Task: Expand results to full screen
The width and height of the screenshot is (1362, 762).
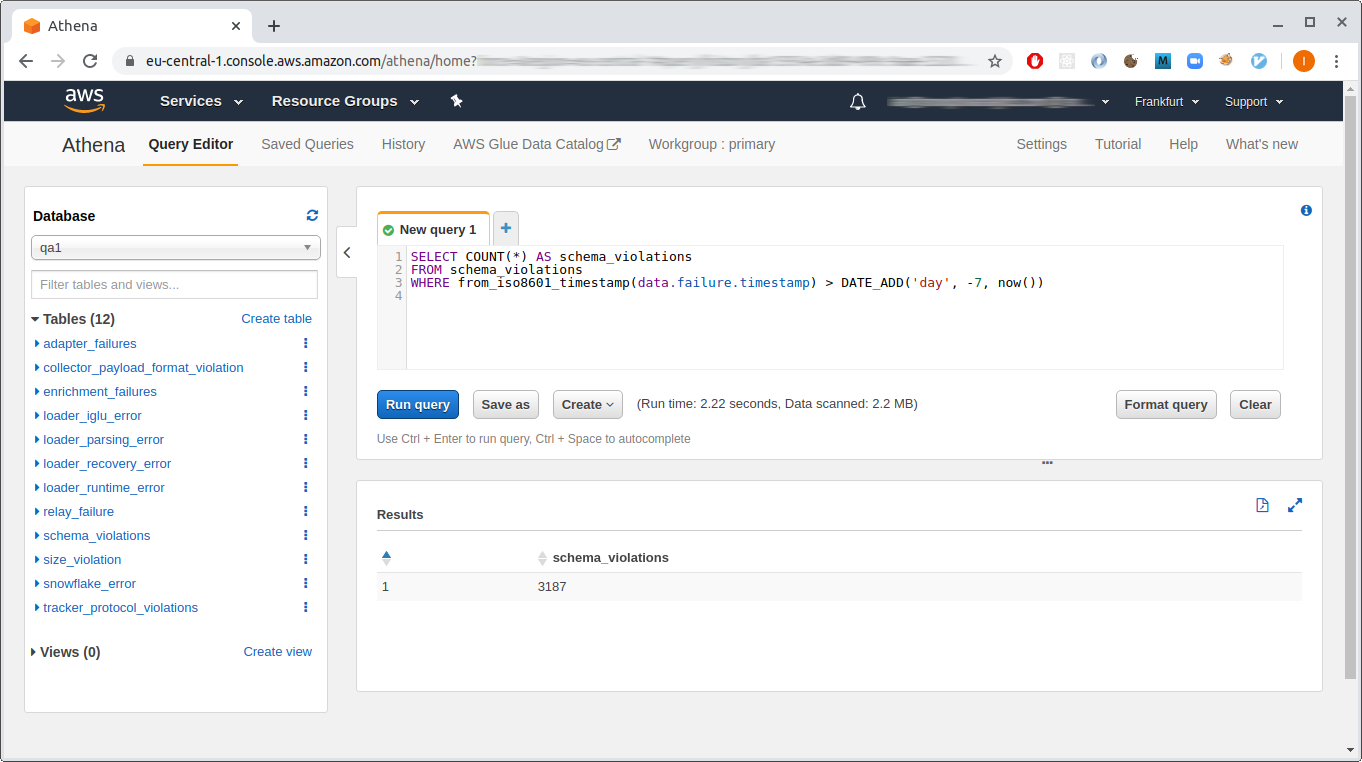Action: (x=1295, y=506)
